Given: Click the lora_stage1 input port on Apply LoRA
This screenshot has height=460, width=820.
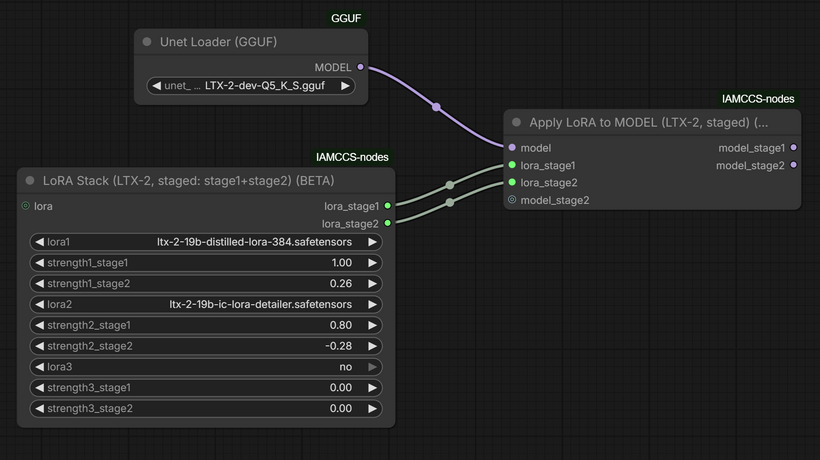Looking at the screenshot, I should pos(512,165).
